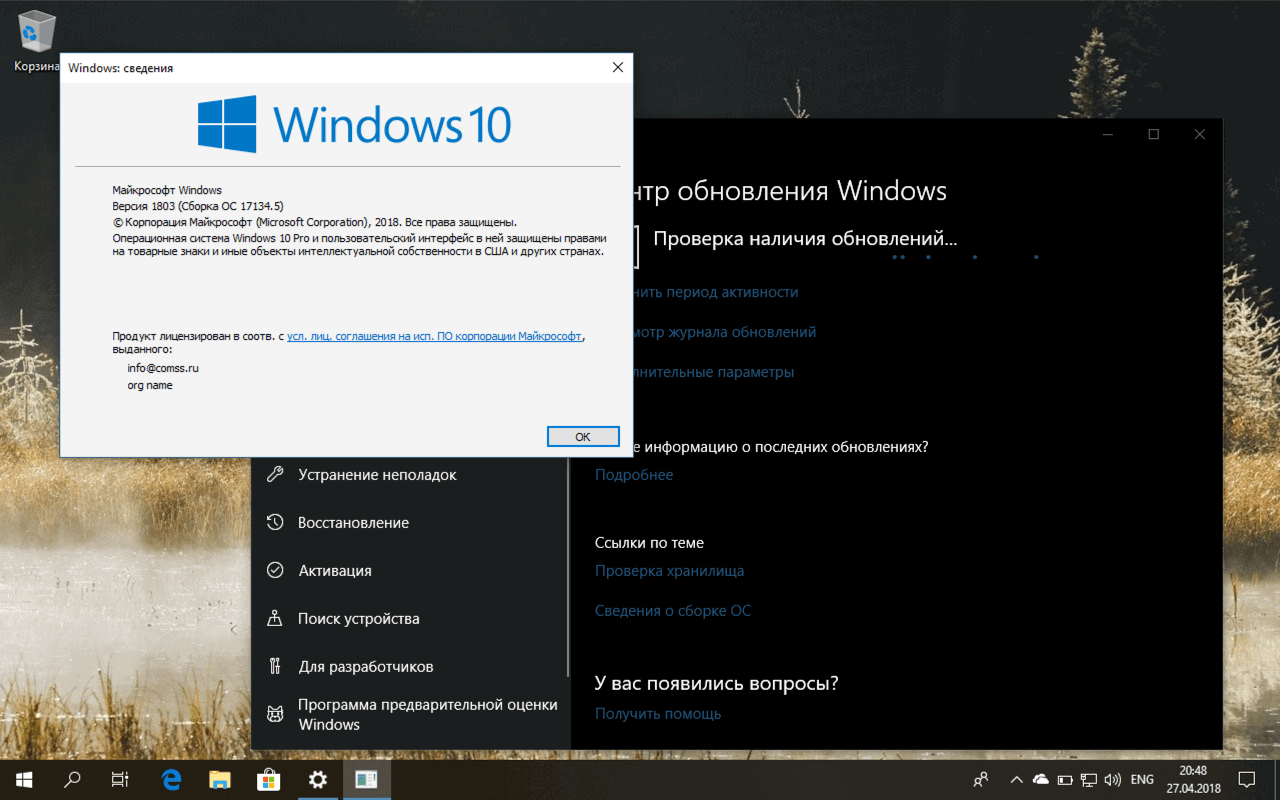Screen dimensions: 1280x800
Task: Open Task View on the taskbar
Action: click(x=120, y=779)
